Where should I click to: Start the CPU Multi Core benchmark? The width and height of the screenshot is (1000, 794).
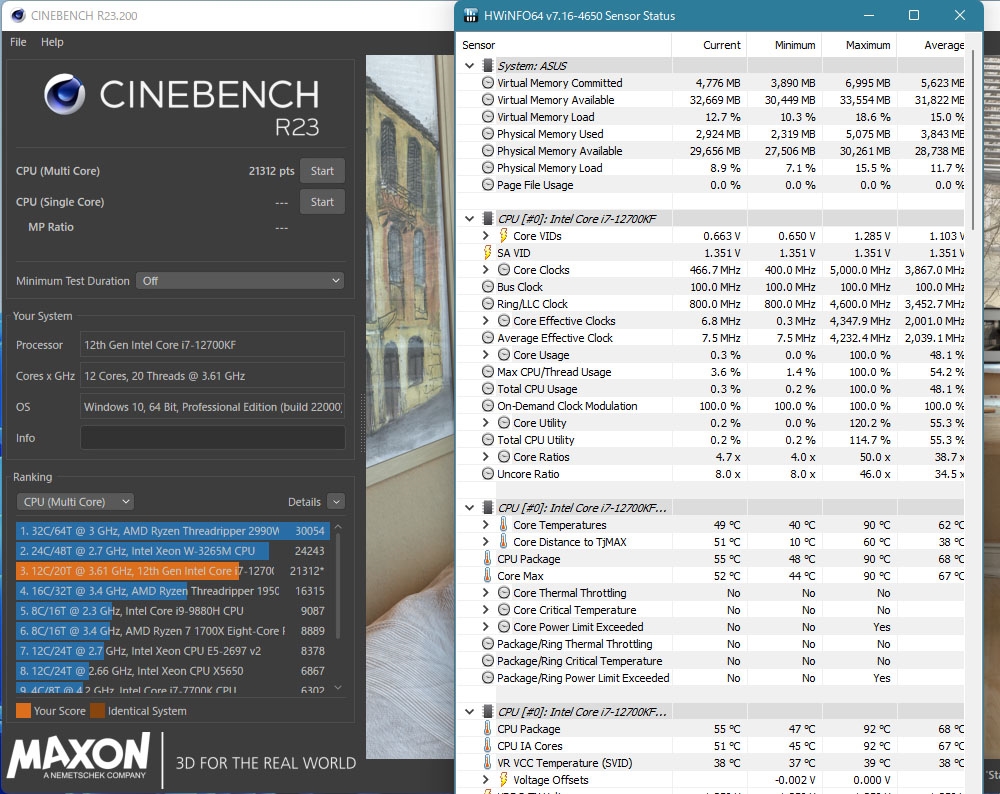(x=322, y=171)
